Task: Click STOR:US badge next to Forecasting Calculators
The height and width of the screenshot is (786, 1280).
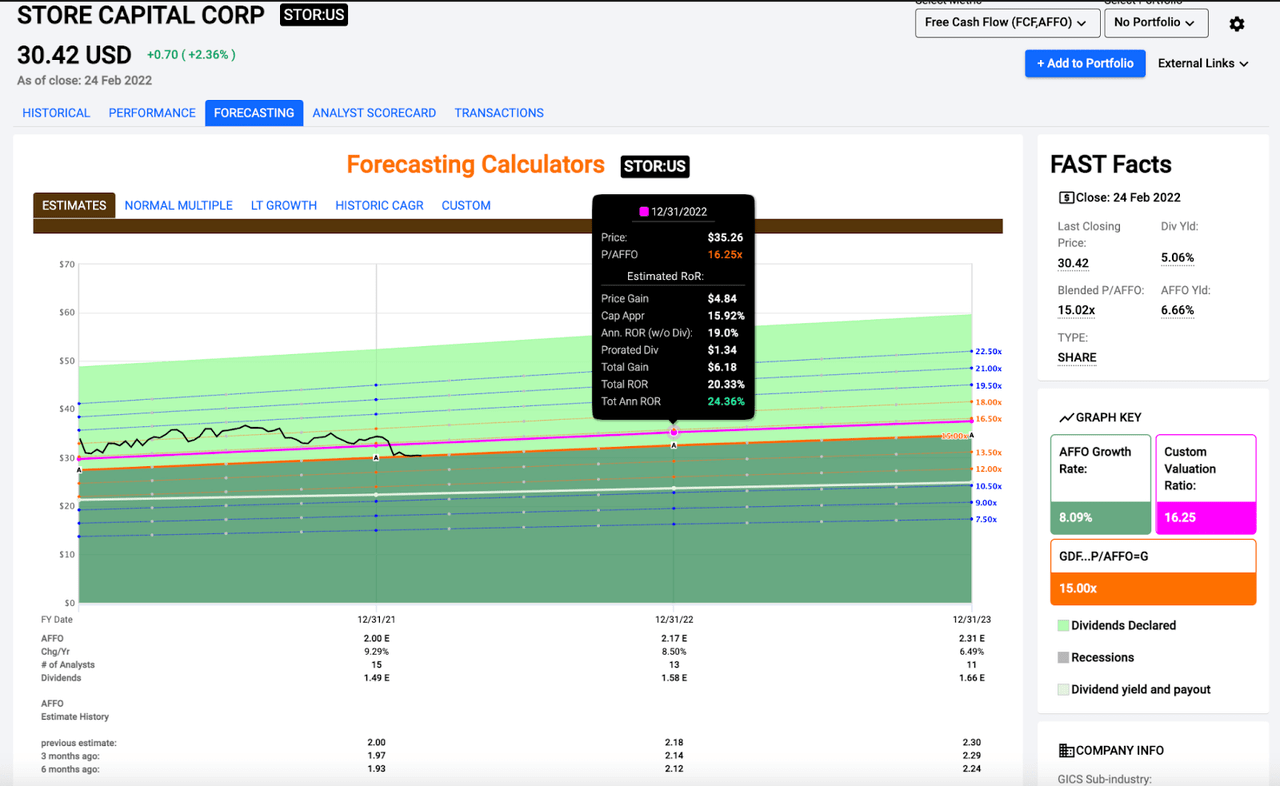Action: (x=655, y=166)
